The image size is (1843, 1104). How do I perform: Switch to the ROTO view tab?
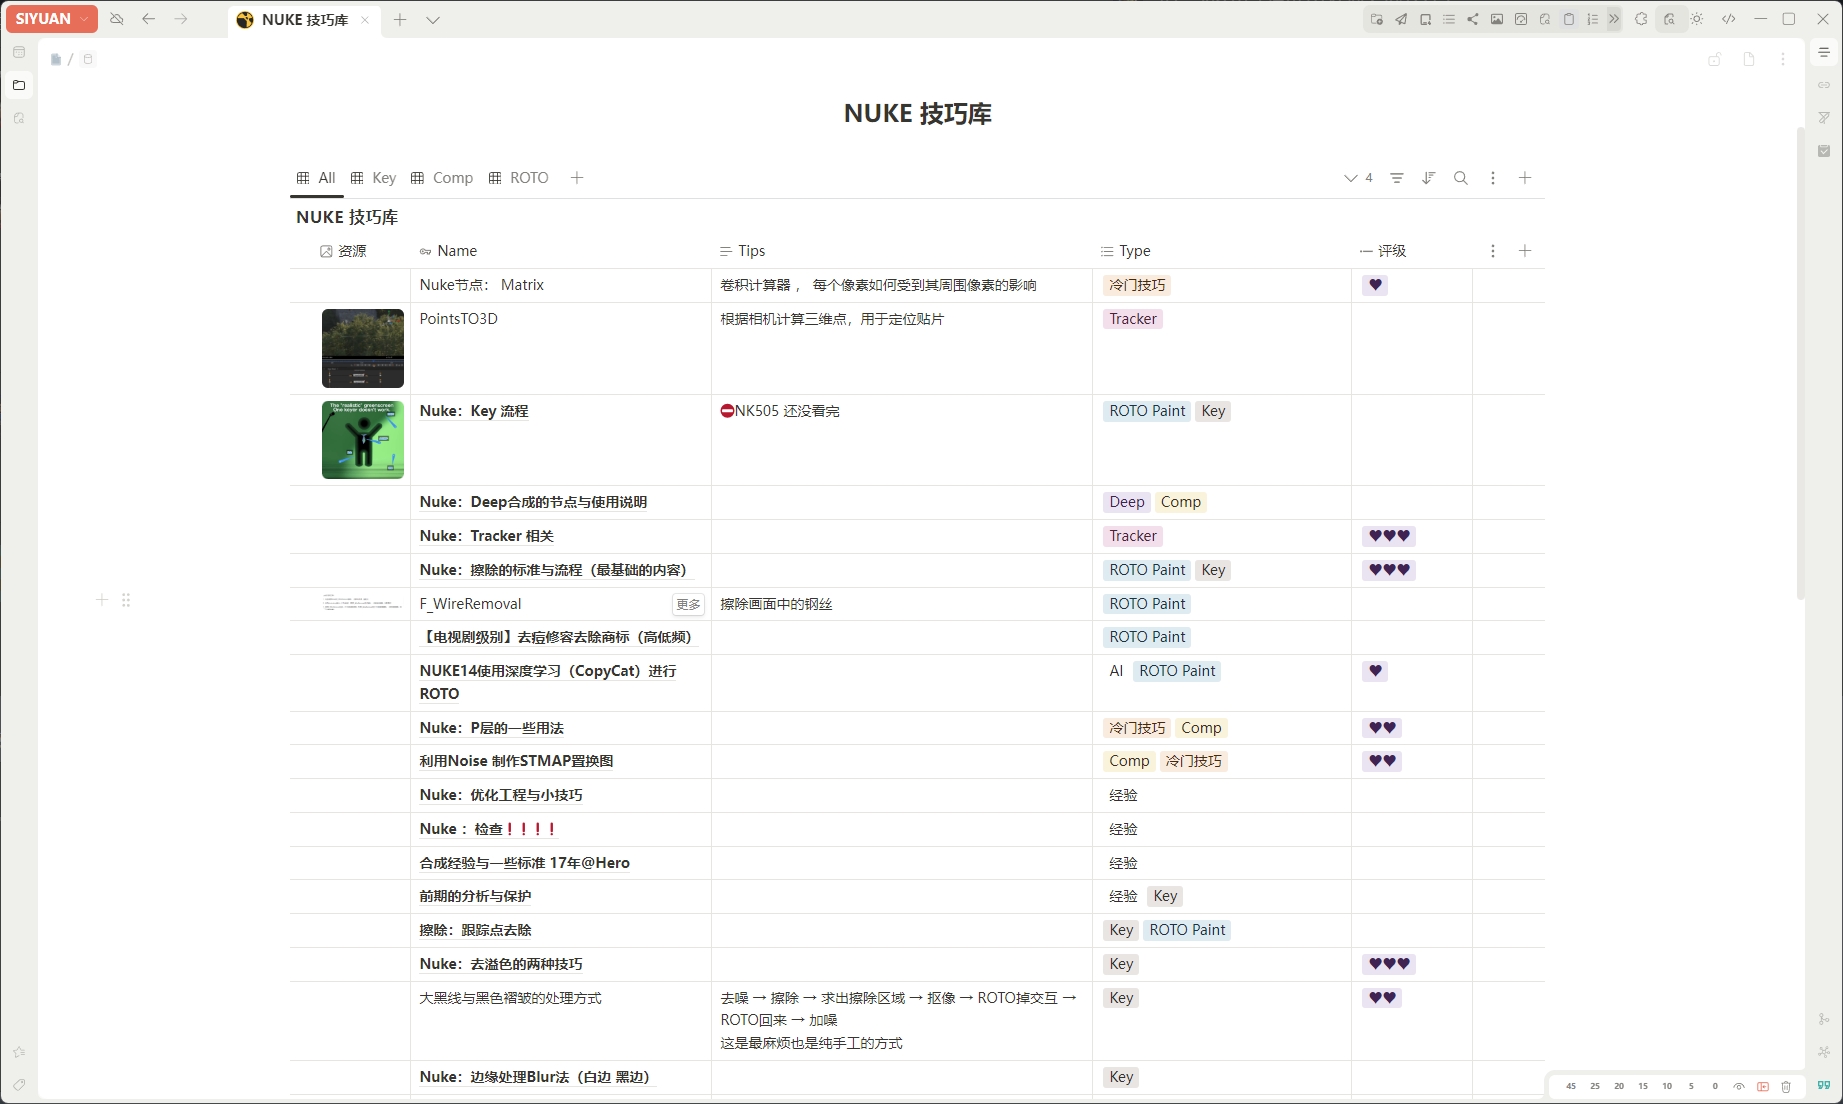519,178
